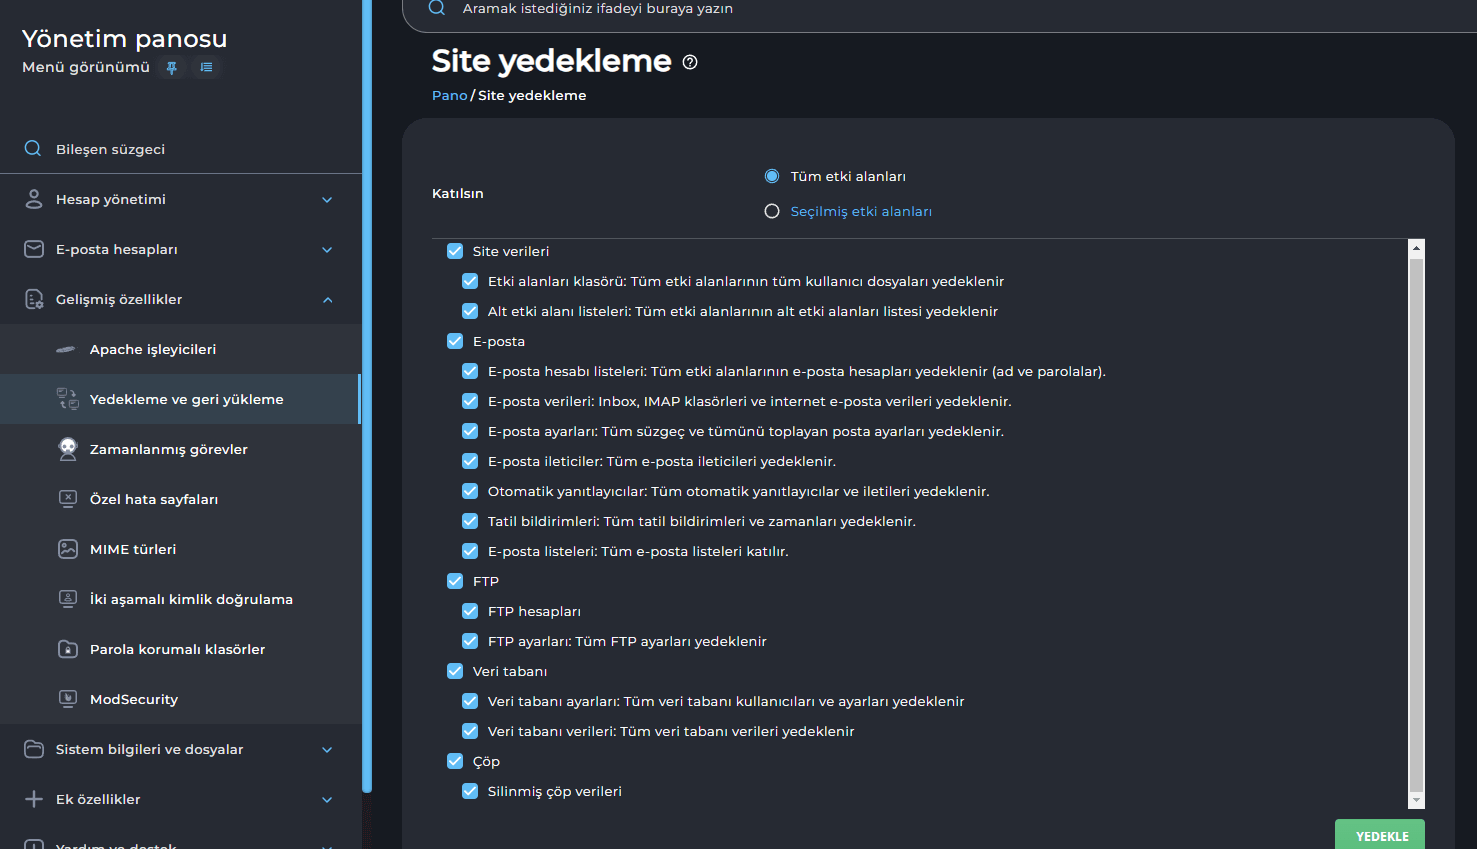Open the Özel hata sayfaları menu item
1477x849 pixels.
pos(154,499)
